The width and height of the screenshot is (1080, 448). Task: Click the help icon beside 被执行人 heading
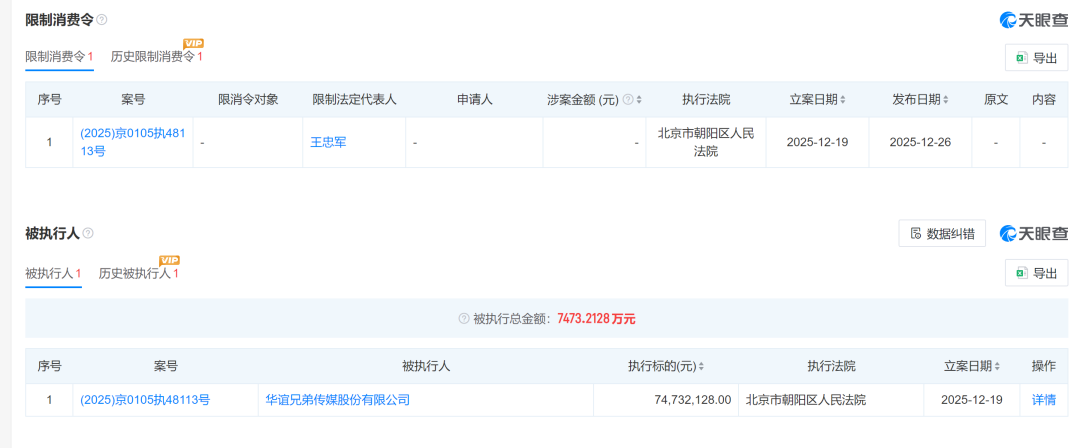(x=88, y=233)
